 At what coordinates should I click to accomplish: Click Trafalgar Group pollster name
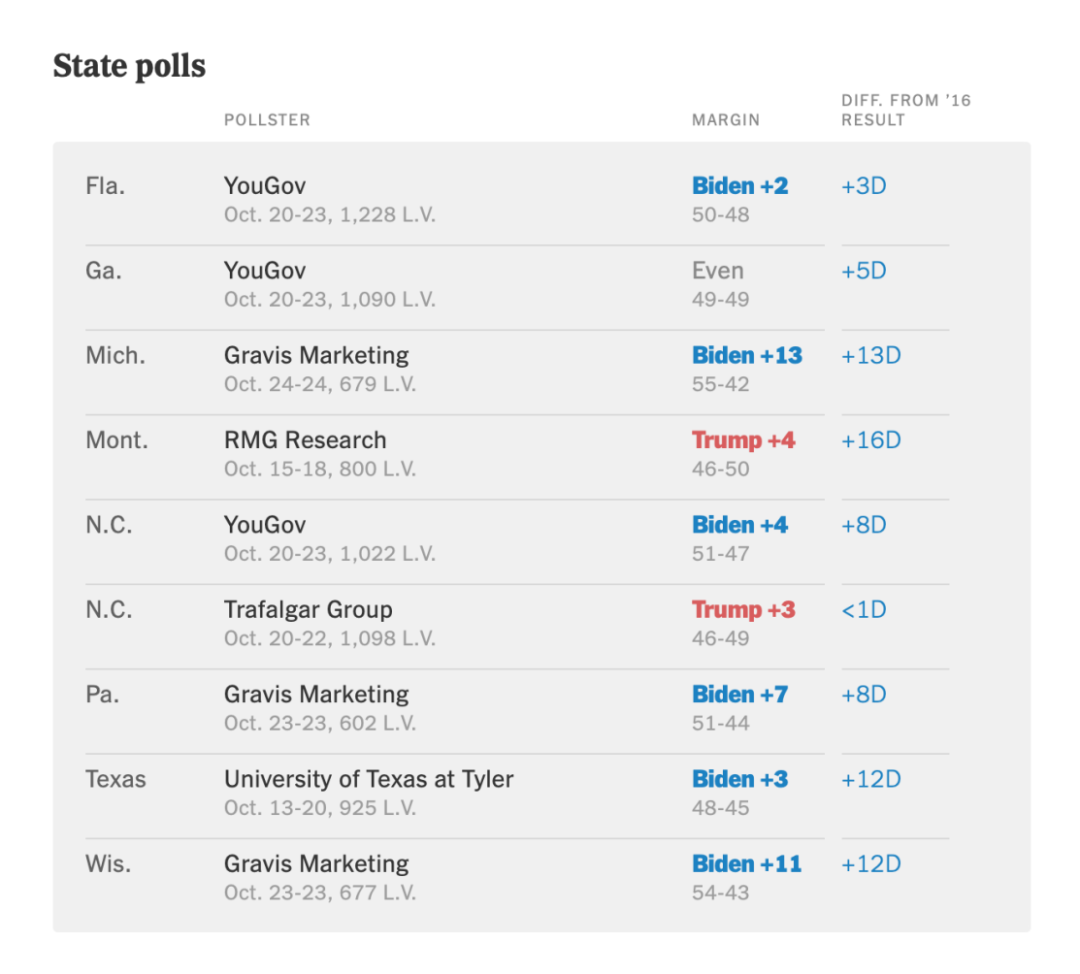pos(308,610)
